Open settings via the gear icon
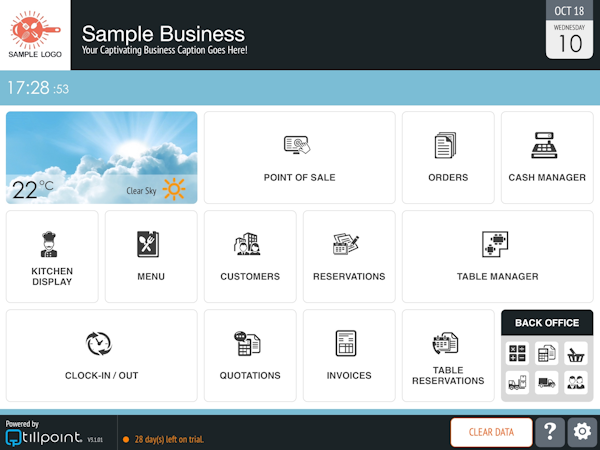Image resolution: width=600 pixels, height=450 pixels. 582,432
